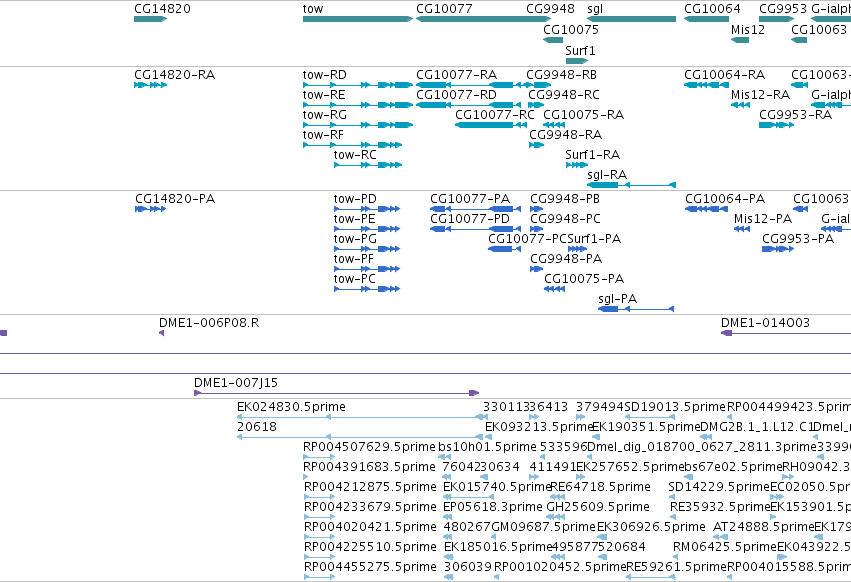This screenshot has height=582, width=851.
Task: Select transcript tow-RD
Action: [x=358, y=85]
